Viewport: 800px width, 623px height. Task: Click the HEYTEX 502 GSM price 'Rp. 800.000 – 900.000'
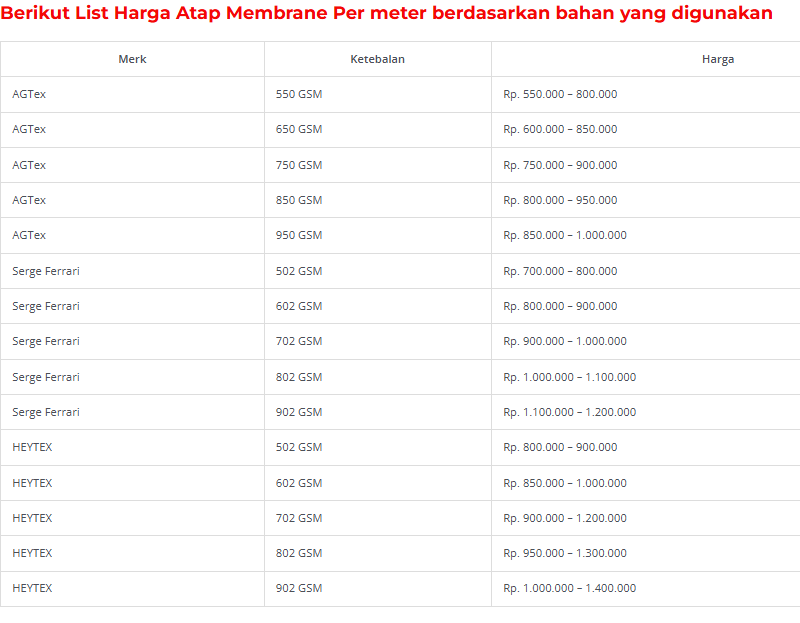(560, 447)
